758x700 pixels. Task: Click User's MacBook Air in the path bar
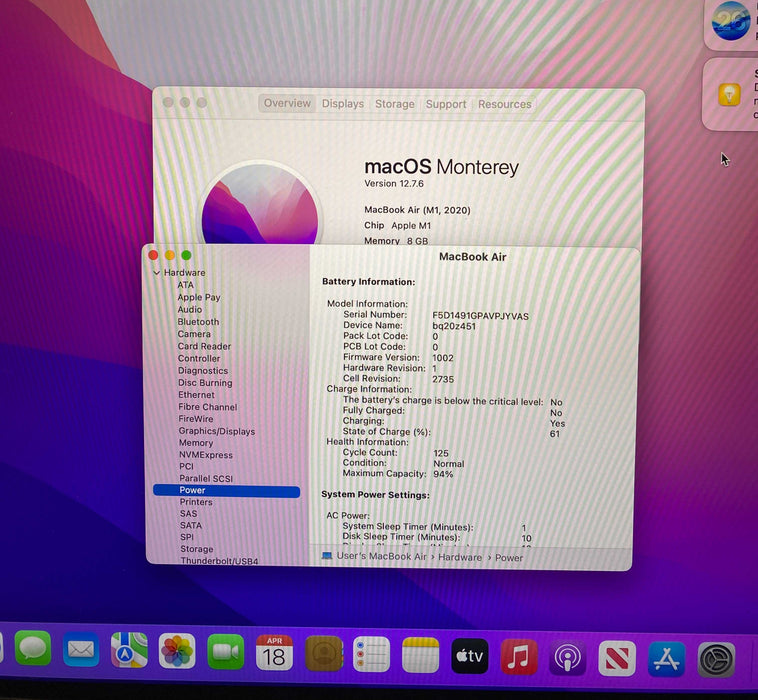point(381,556)
